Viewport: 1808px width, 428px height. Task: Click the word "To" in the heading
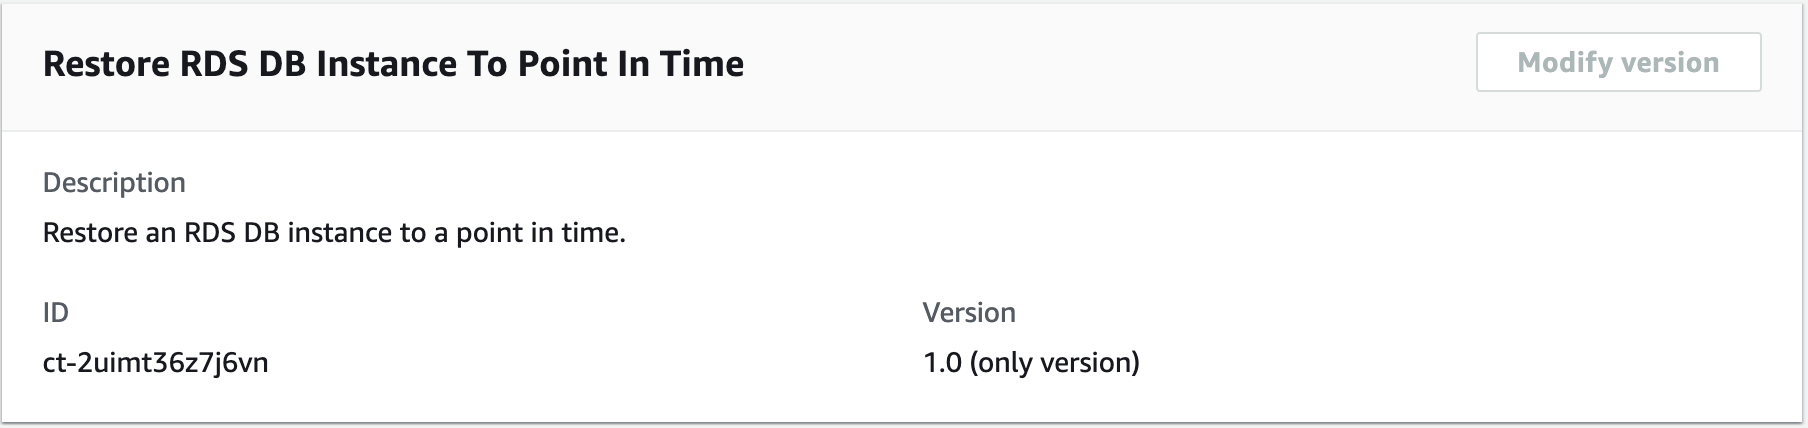pos(487,64)
